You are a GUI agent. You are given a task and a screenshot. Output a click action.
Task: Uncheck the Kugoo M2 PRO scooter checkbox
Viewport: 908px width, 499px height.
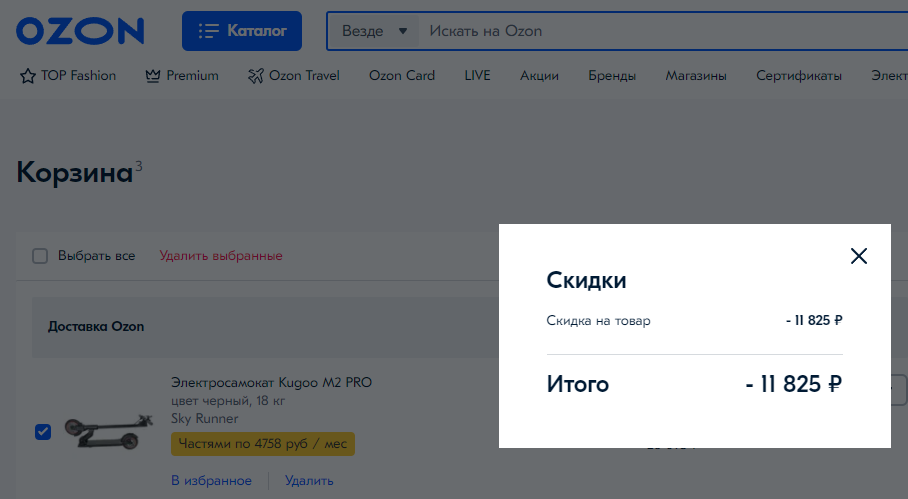[43, 432]
